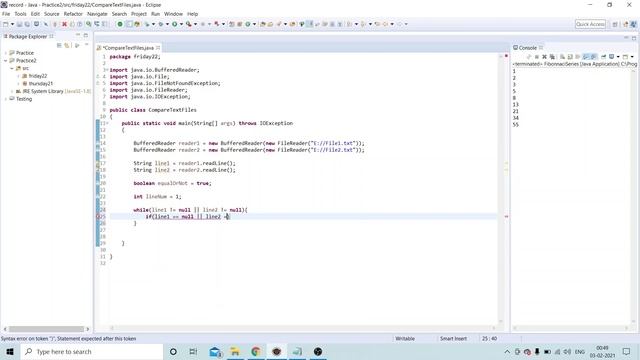
Task: Open the File Explorer taskbar icon
Action: point(235,351)
